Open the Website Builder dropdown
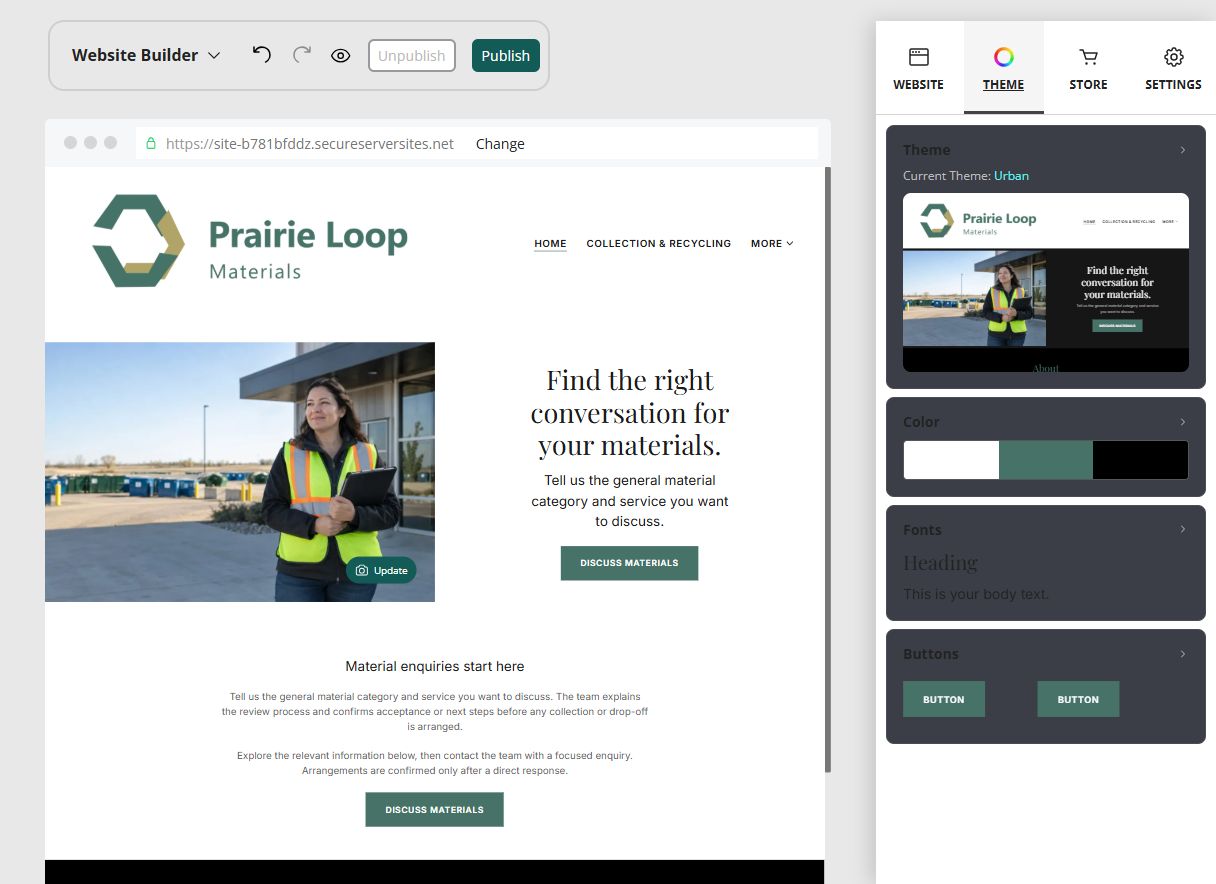The image size is (1216, 884). (146, 56)
